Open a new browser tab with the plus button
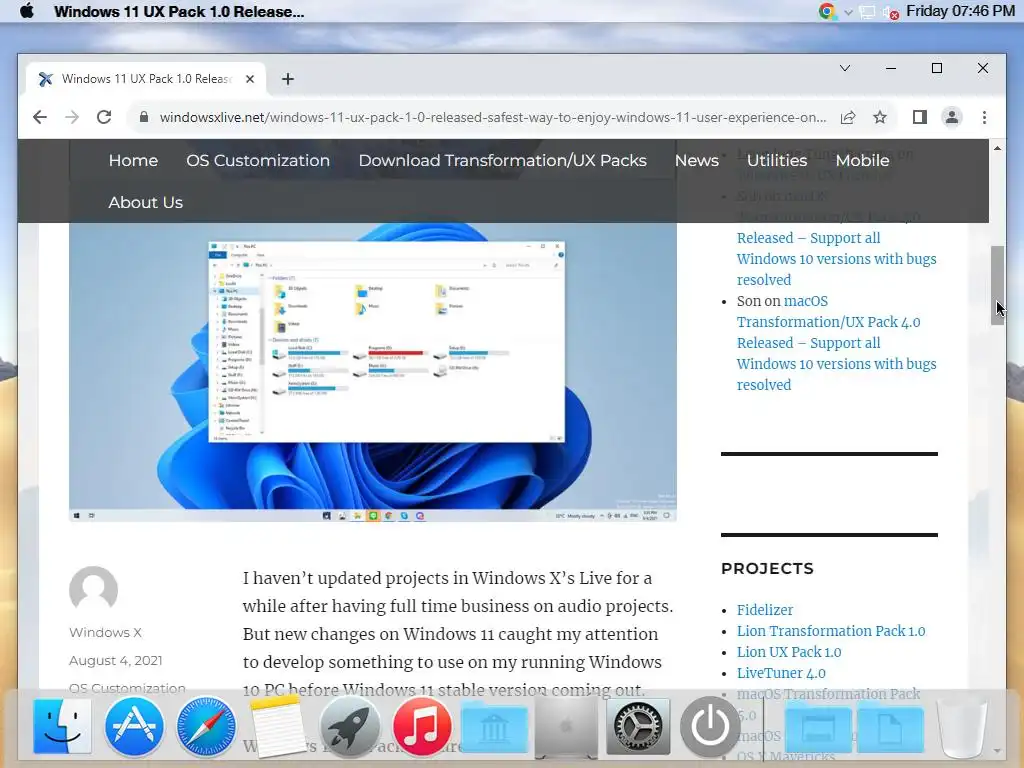 coord(287,79)
